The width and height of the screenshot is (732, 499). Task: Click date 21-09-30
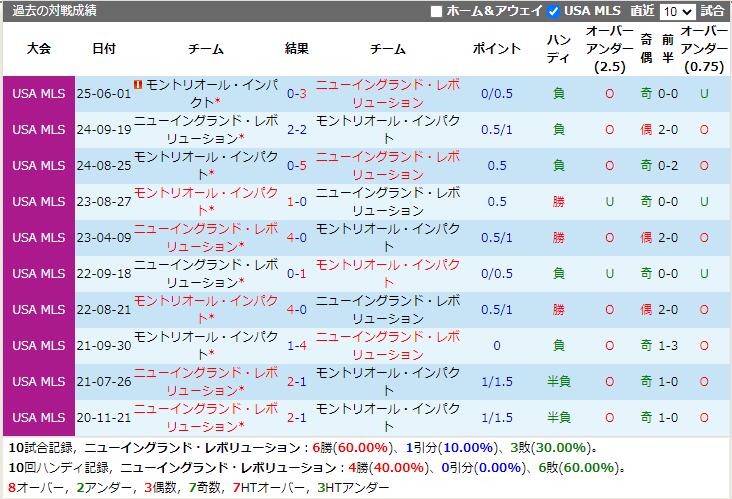coord(104,345)
